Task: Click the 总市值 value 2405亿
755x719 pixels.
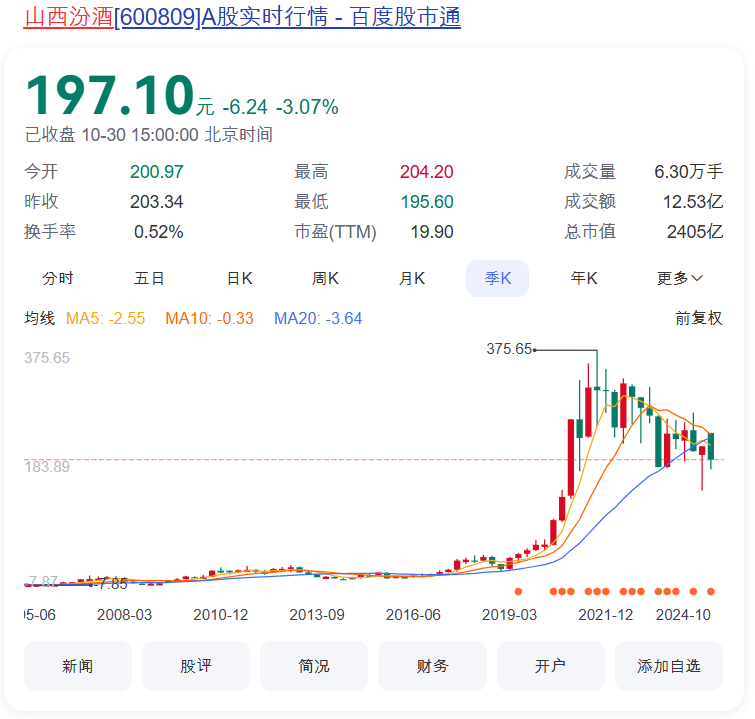Action: [x=695, y=232]
